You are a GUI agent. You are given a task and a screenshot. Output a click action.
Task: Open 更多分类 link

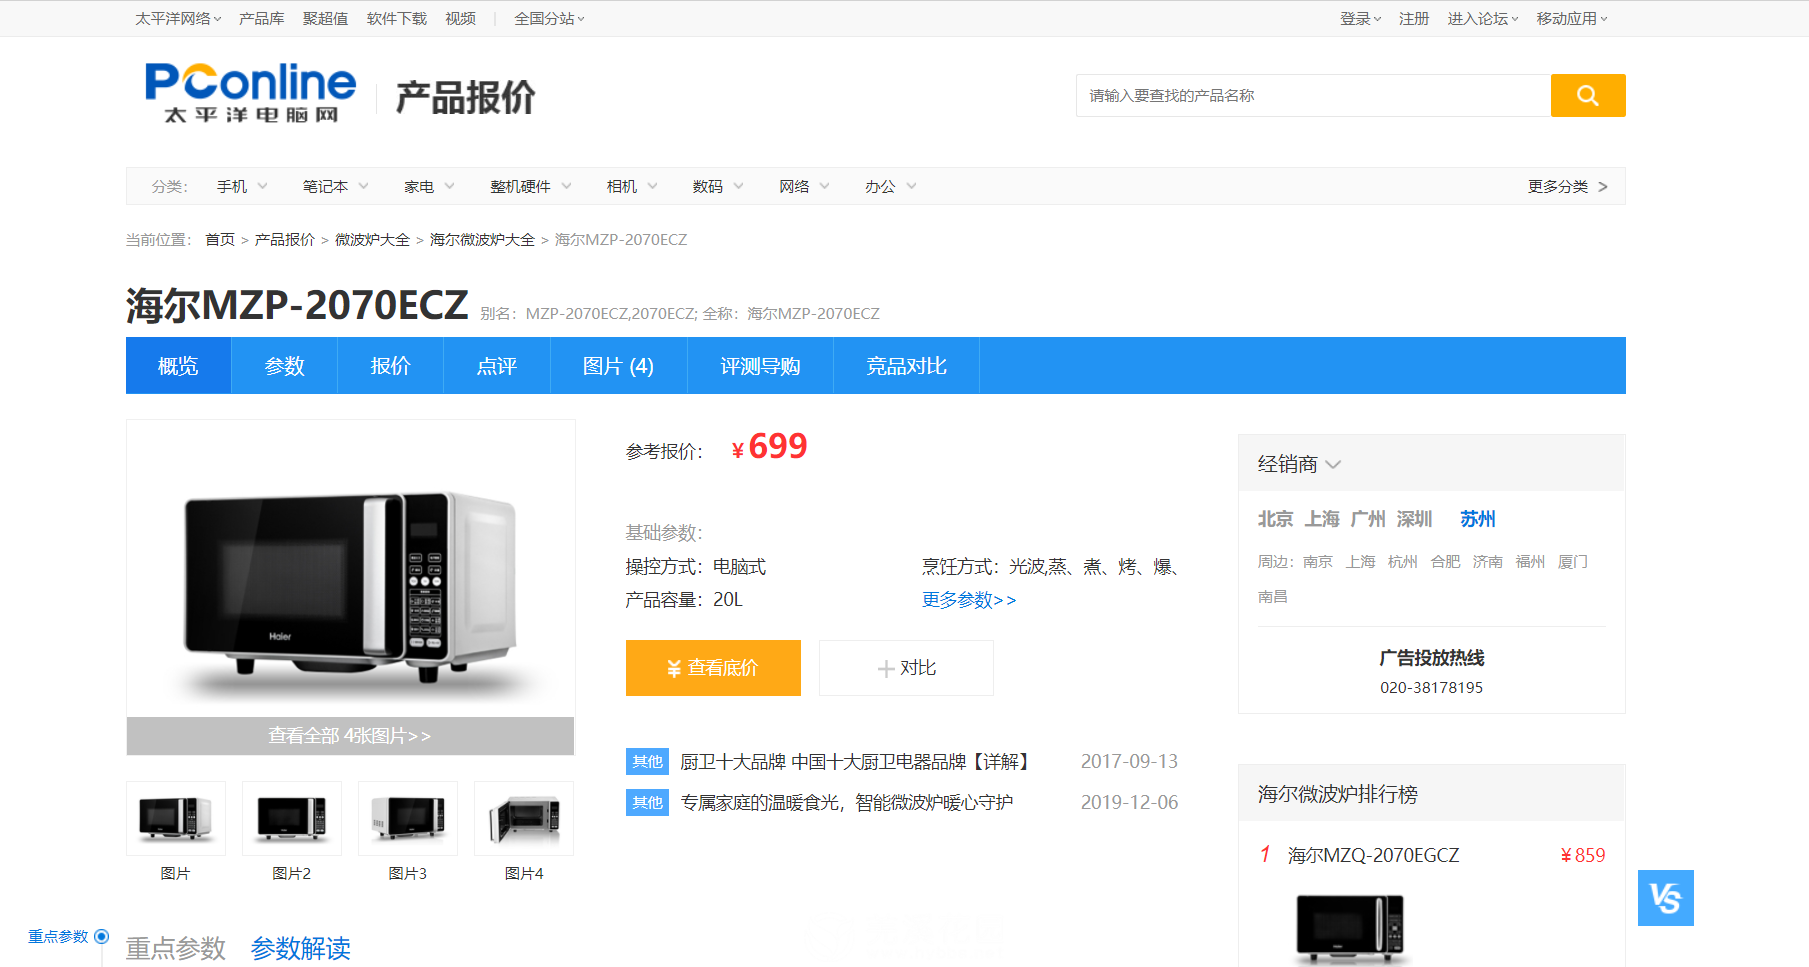tap(1568, 186)
